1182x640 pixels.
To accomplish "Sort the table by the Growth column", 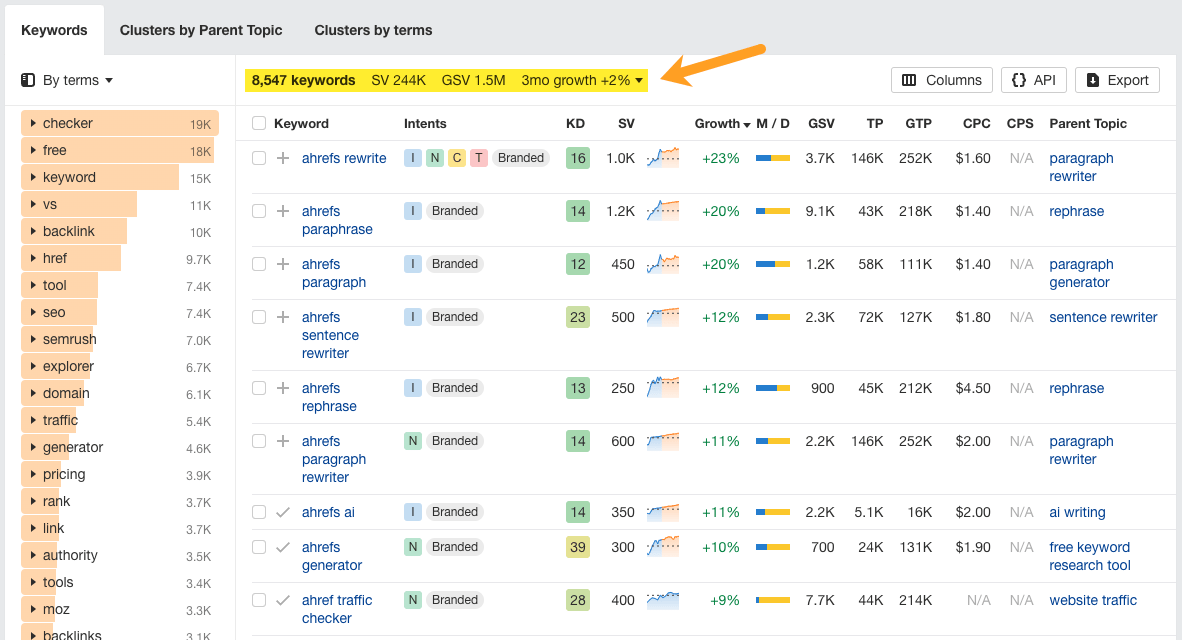I will [x=718, y=123].
